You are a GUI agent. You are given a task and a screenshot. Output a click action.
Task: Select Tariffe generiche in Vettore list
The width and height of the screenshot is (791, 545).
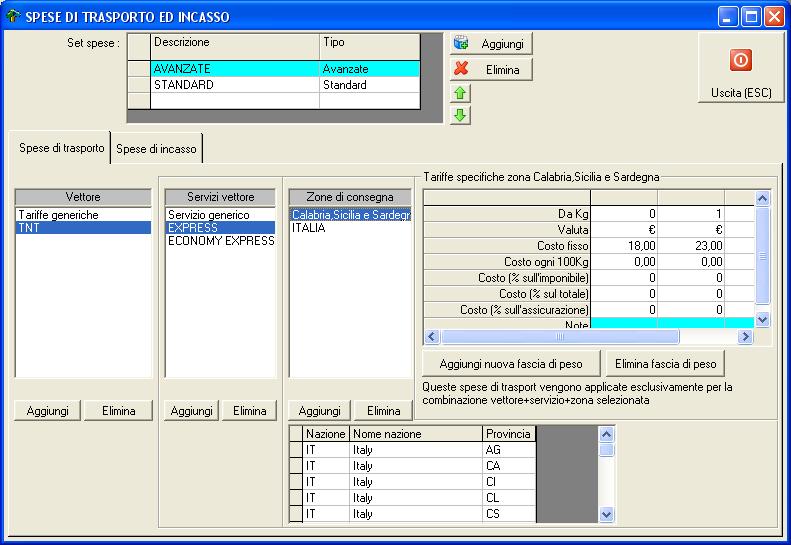[83, 215]
